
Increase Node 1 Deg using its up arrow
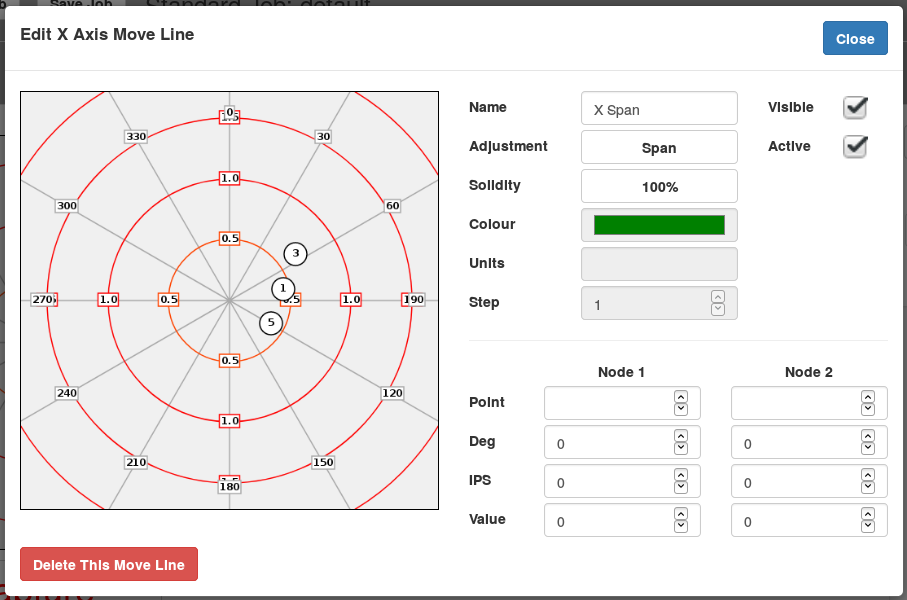[680, 437]
